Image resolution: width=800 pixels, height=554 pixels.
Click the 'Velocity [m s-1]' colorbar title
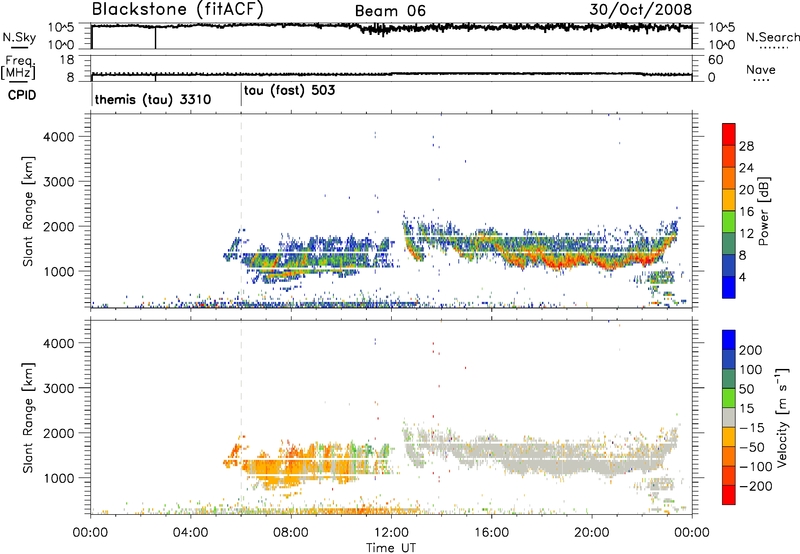tap(781, 417)
